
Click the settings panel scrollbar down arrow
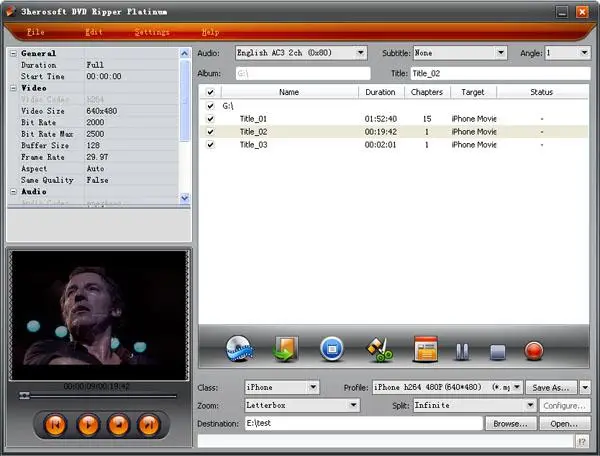[185, 198]
